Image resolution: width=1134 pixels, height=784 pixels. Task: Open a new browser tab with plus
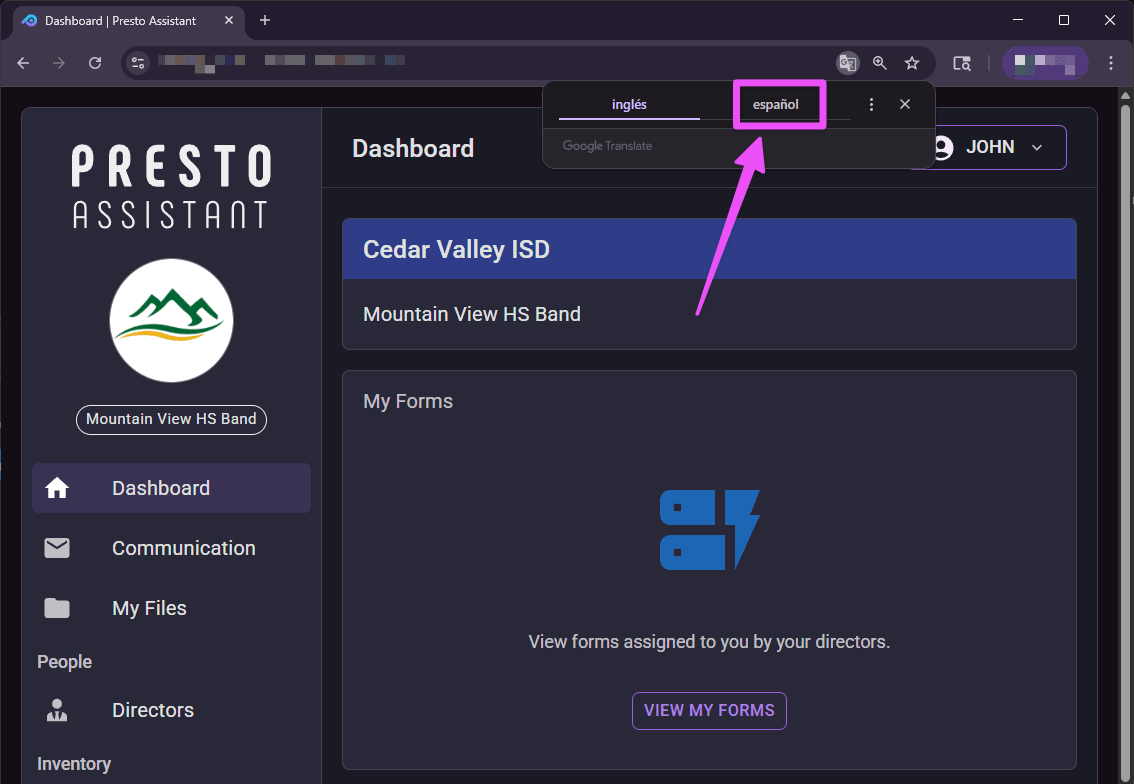265,20
